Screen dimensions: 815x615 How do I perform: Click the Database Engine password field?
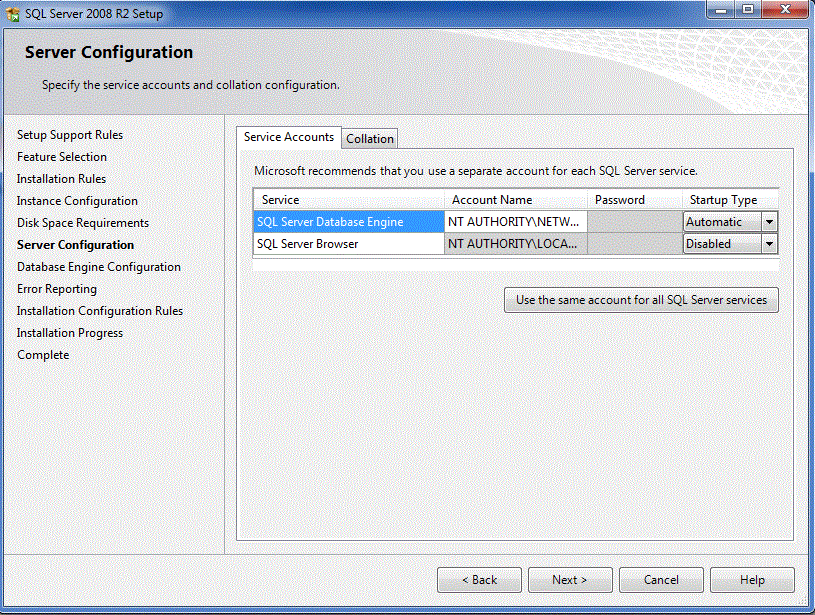(x=635, y=222)
